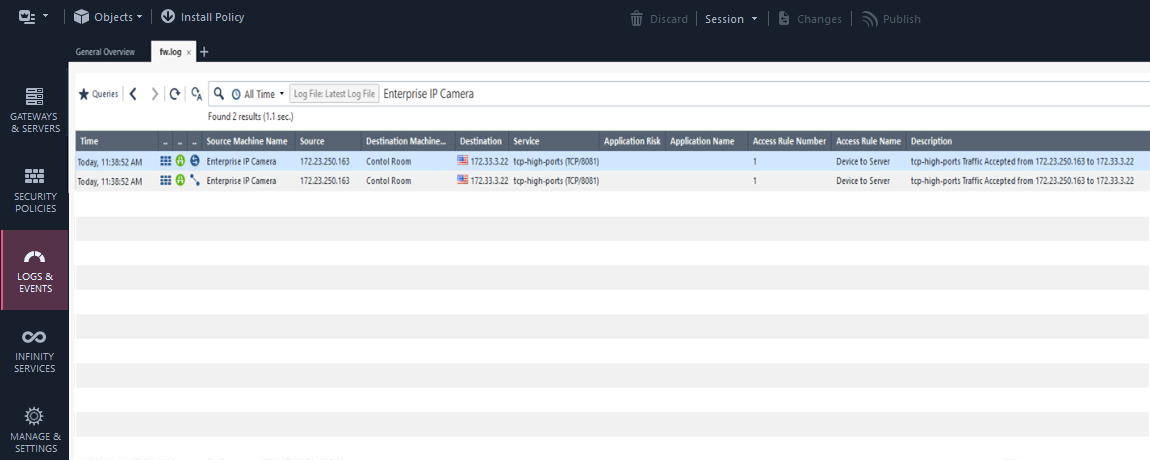Click green accept icon in first row
The width and height of the screenshot is (1150, 460).
point(180,161)
